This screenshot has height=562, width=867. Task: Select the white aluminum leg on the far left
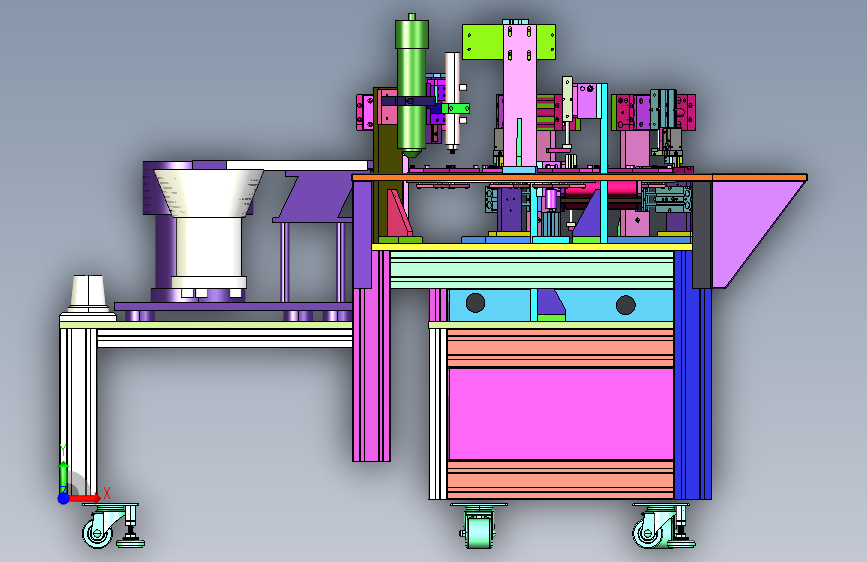[x=78, y=412]
